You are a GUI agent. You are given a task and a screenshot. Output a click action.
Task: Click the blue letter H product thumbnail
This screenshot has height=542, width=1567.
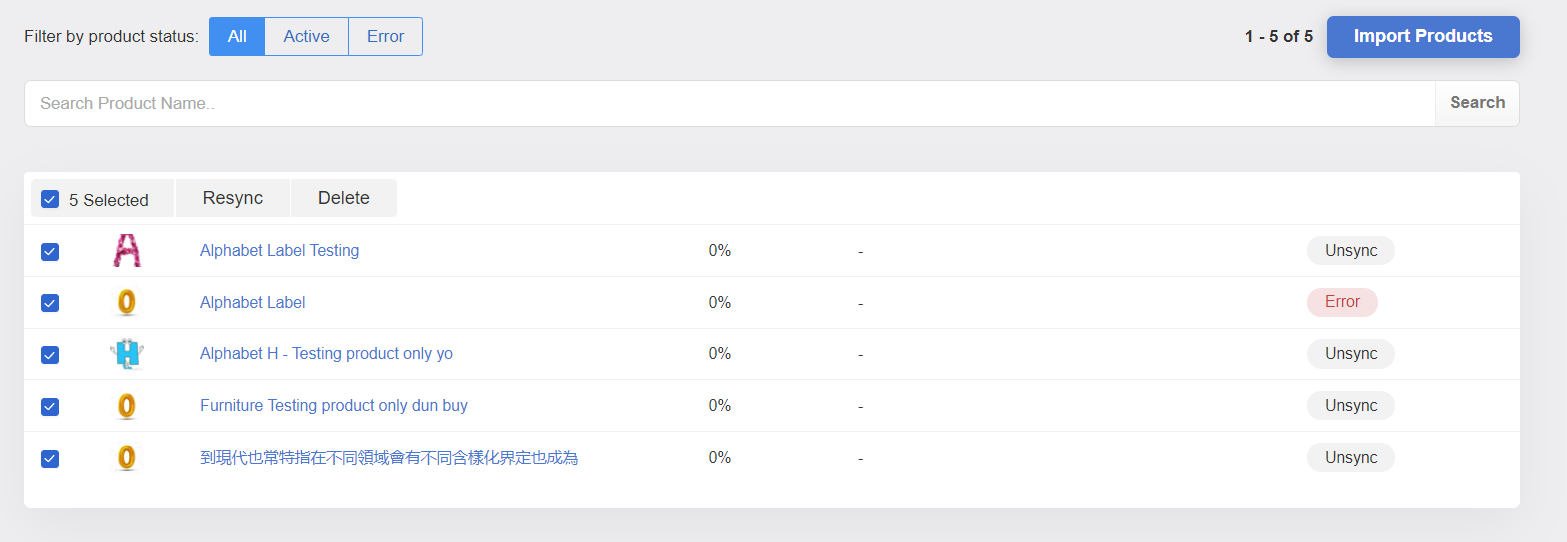(127, 354)
